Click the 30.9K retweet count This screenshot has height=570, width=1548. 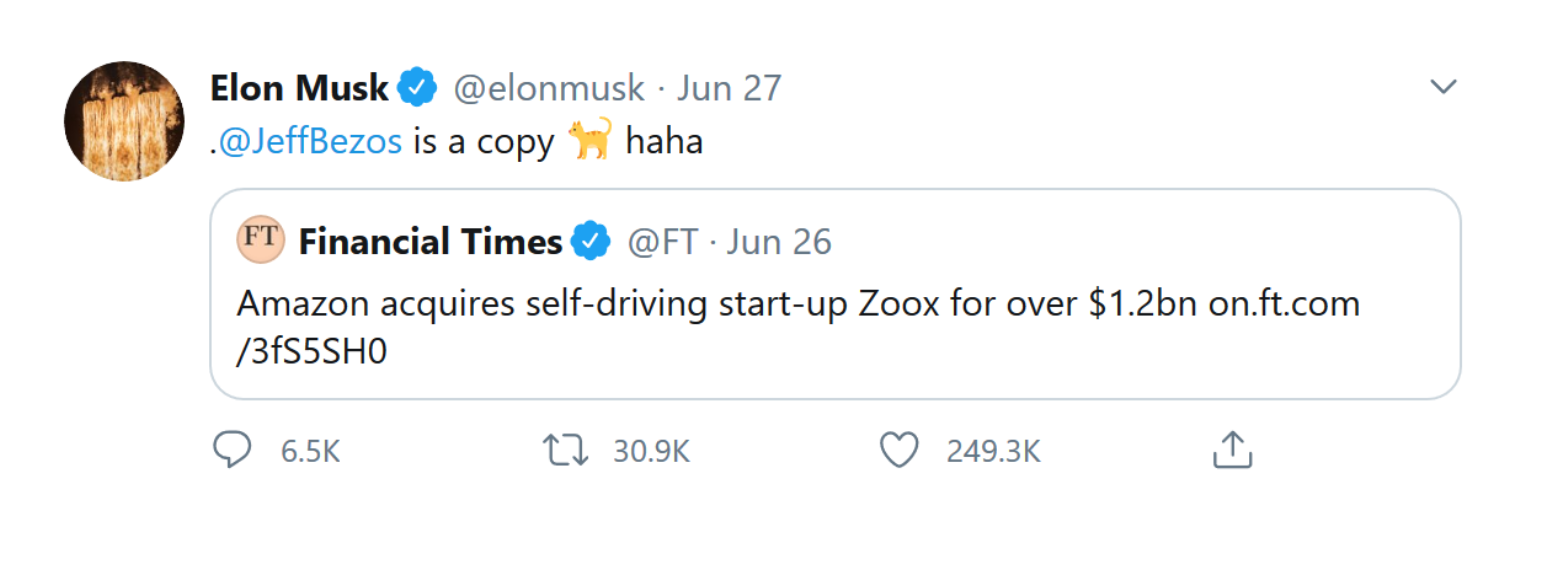tap(651, 452)
